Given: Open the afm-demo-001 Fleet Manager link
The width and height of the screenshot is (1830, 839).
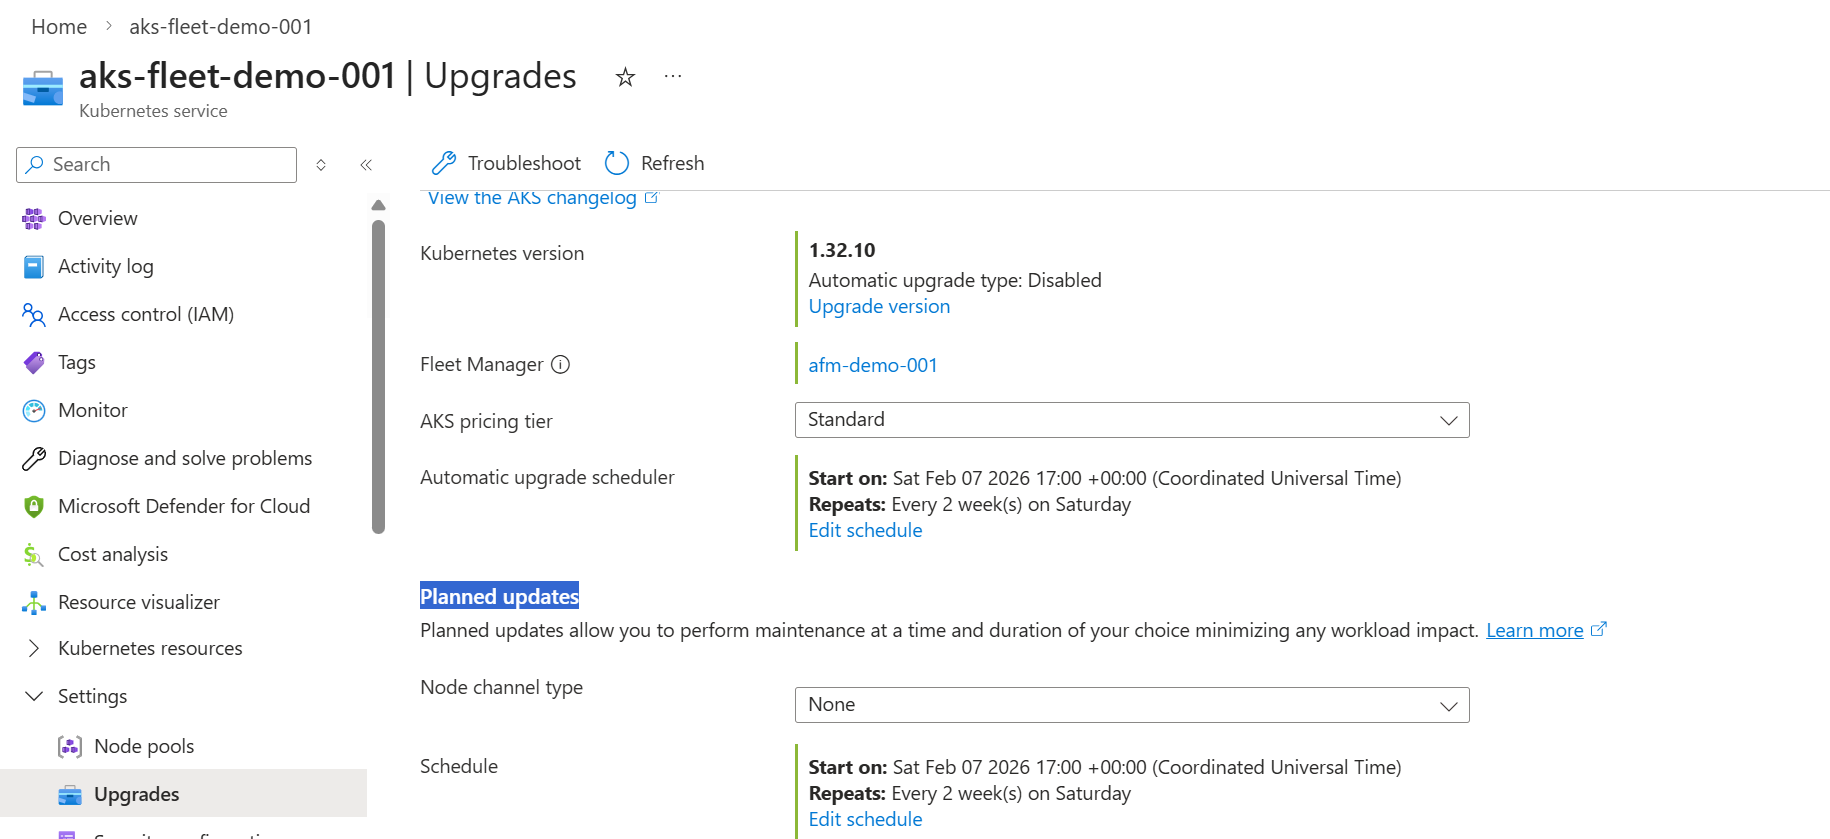Looking at the screenshot, I should coord(873,365).
